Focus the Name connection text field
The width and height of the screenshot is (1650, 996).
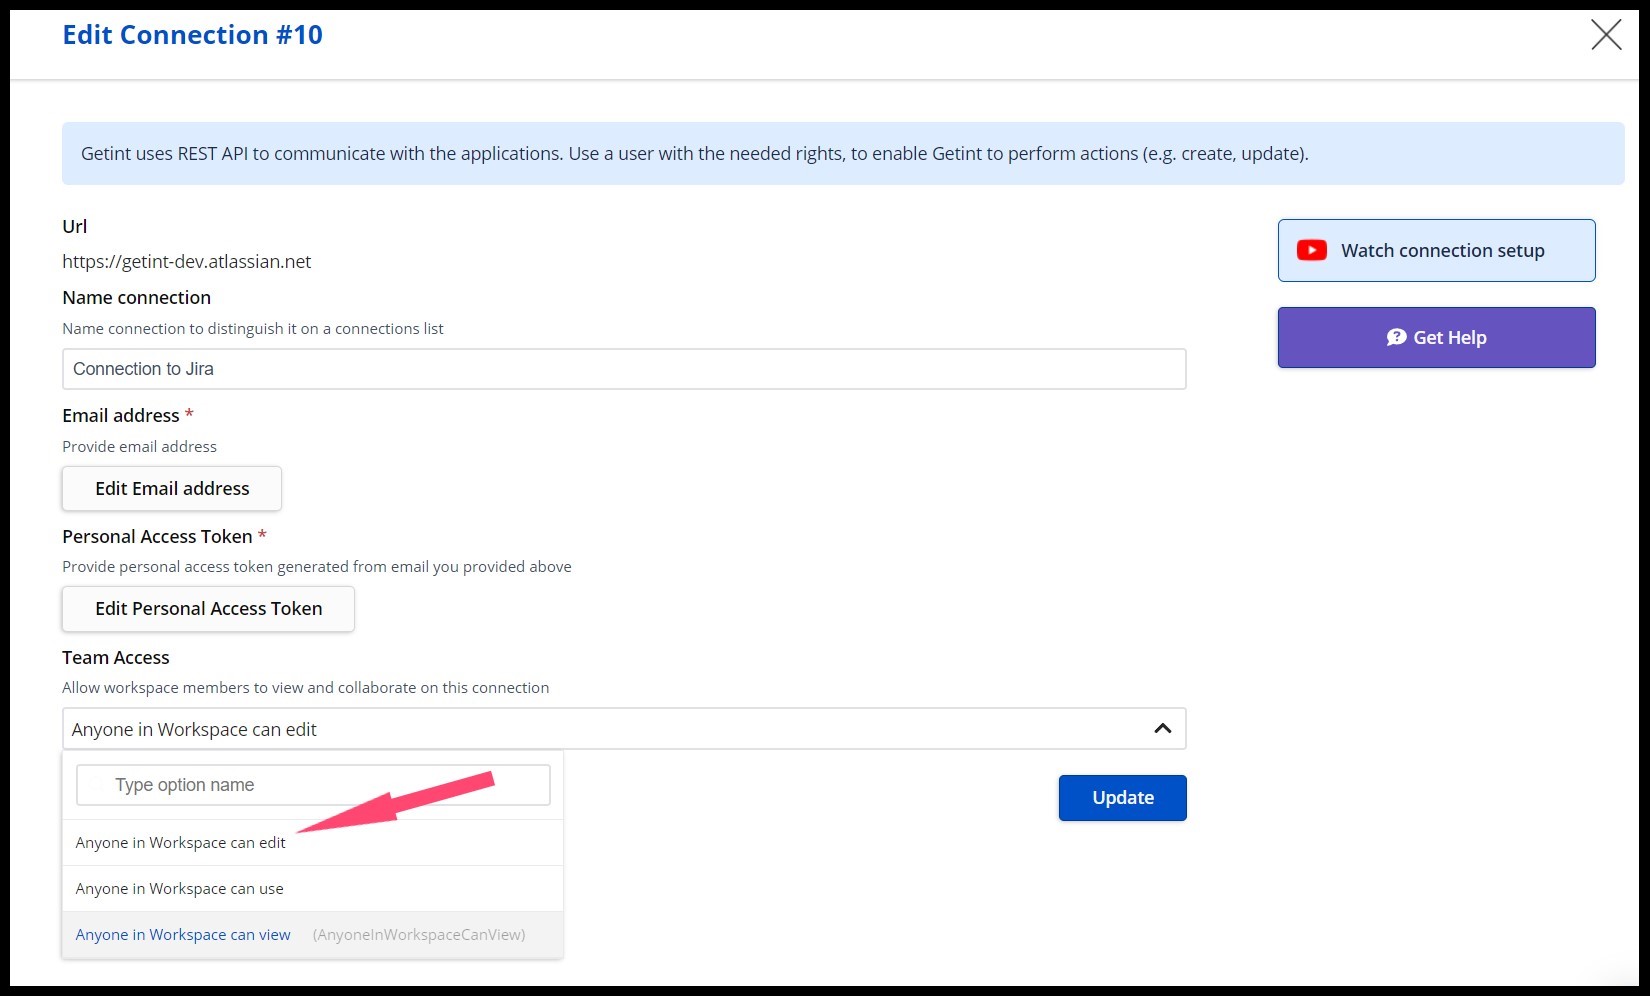624,369
